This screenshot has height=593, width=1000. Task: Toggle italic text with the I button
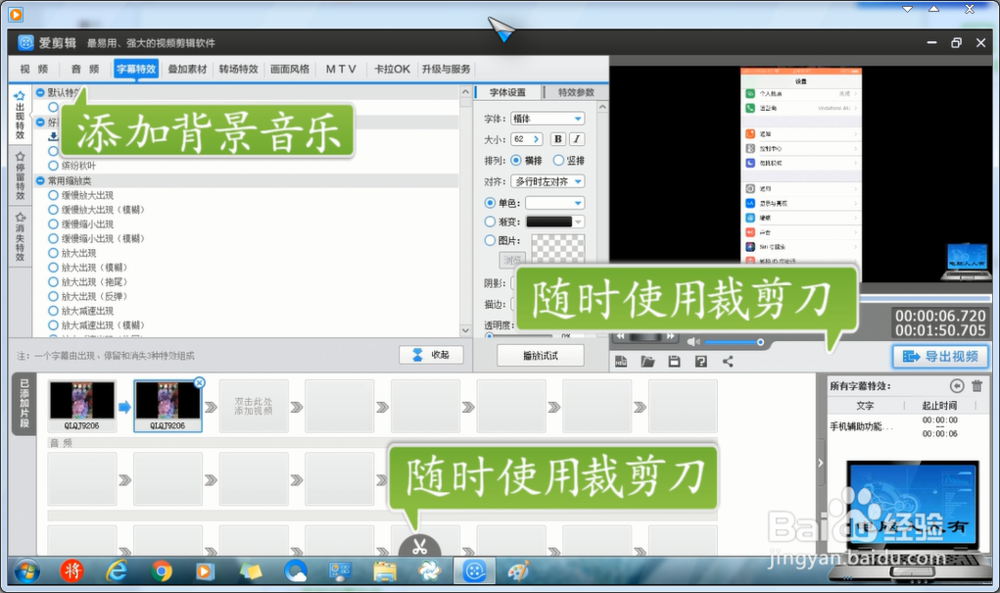[577, 139]
